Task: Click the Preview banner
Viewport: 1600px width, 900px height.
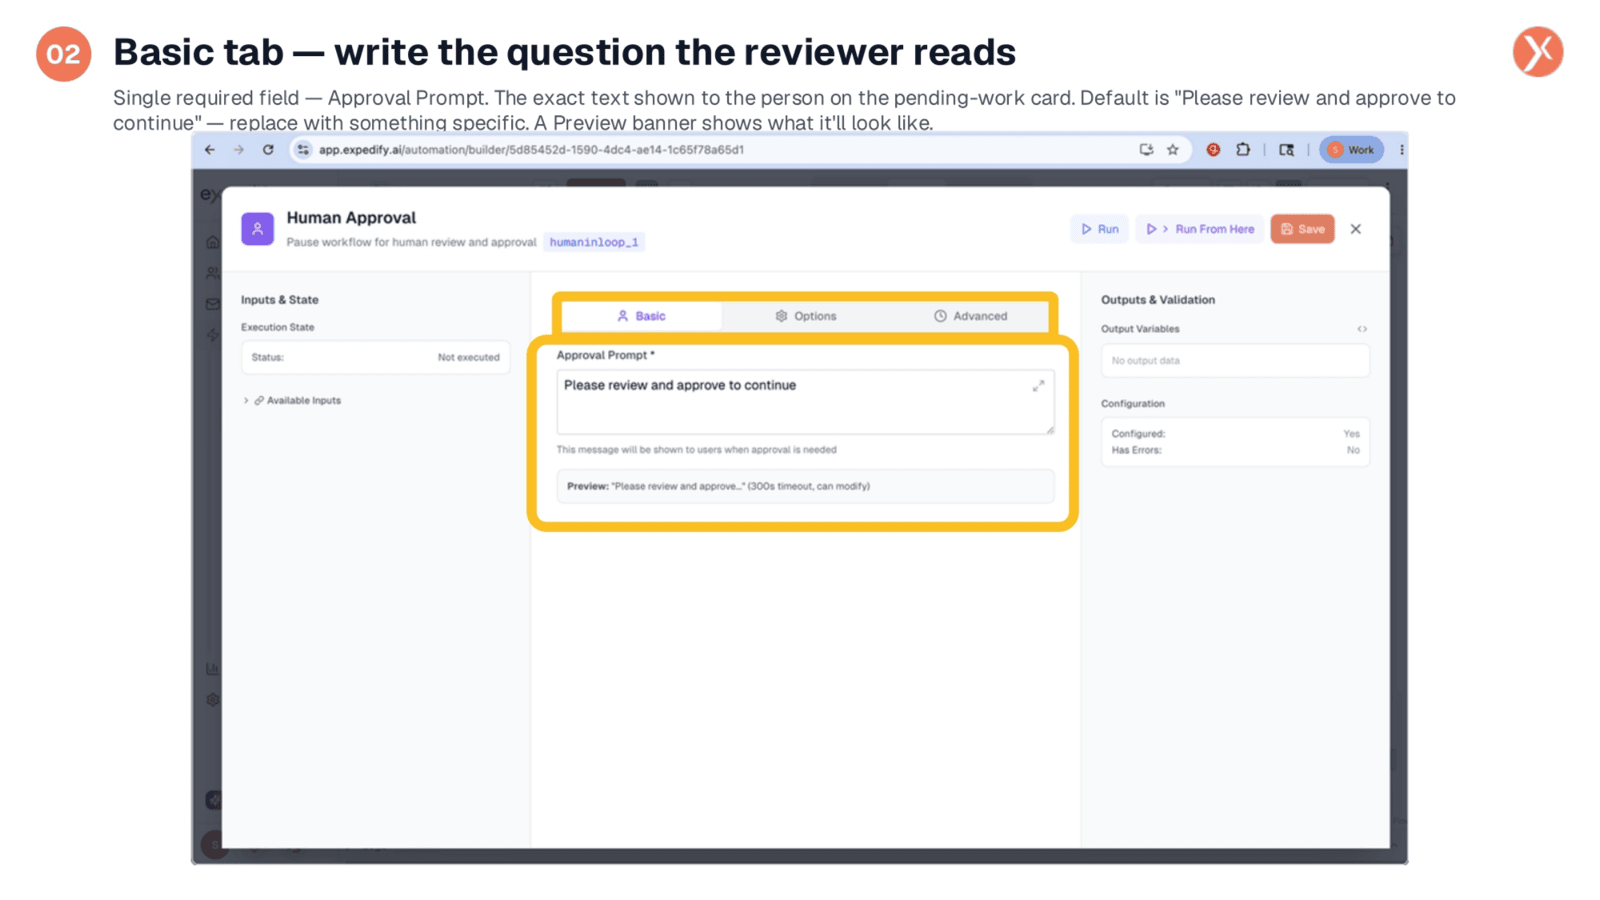Action: click(805, 486)
